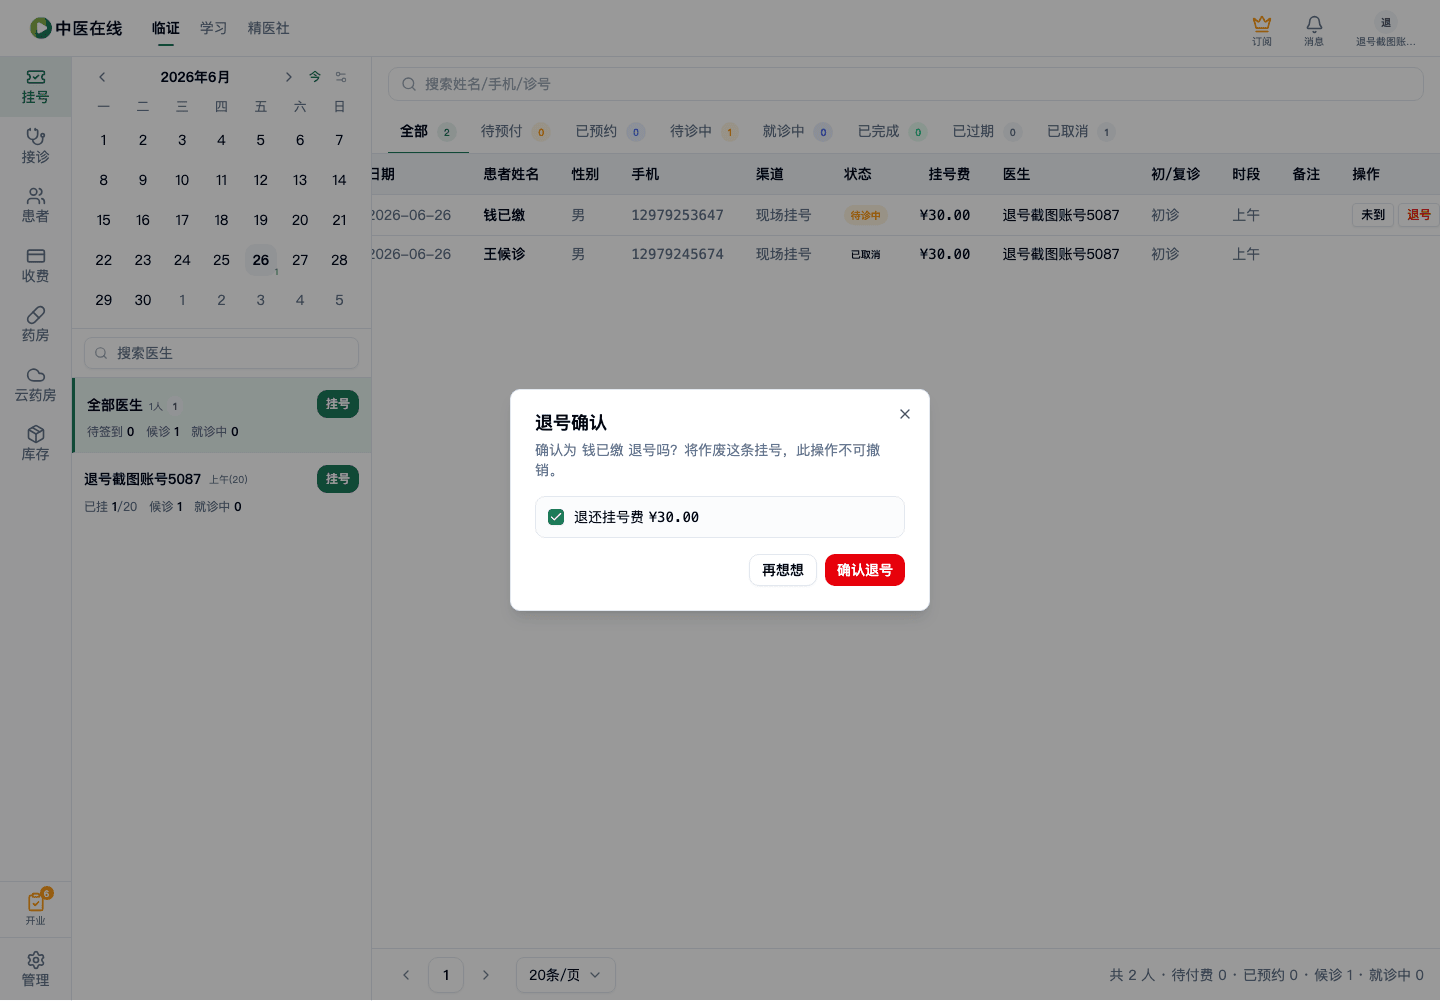Select page 1 in pagination
The width and height of the screenshot is (1440, 1001).
[446, 975]
